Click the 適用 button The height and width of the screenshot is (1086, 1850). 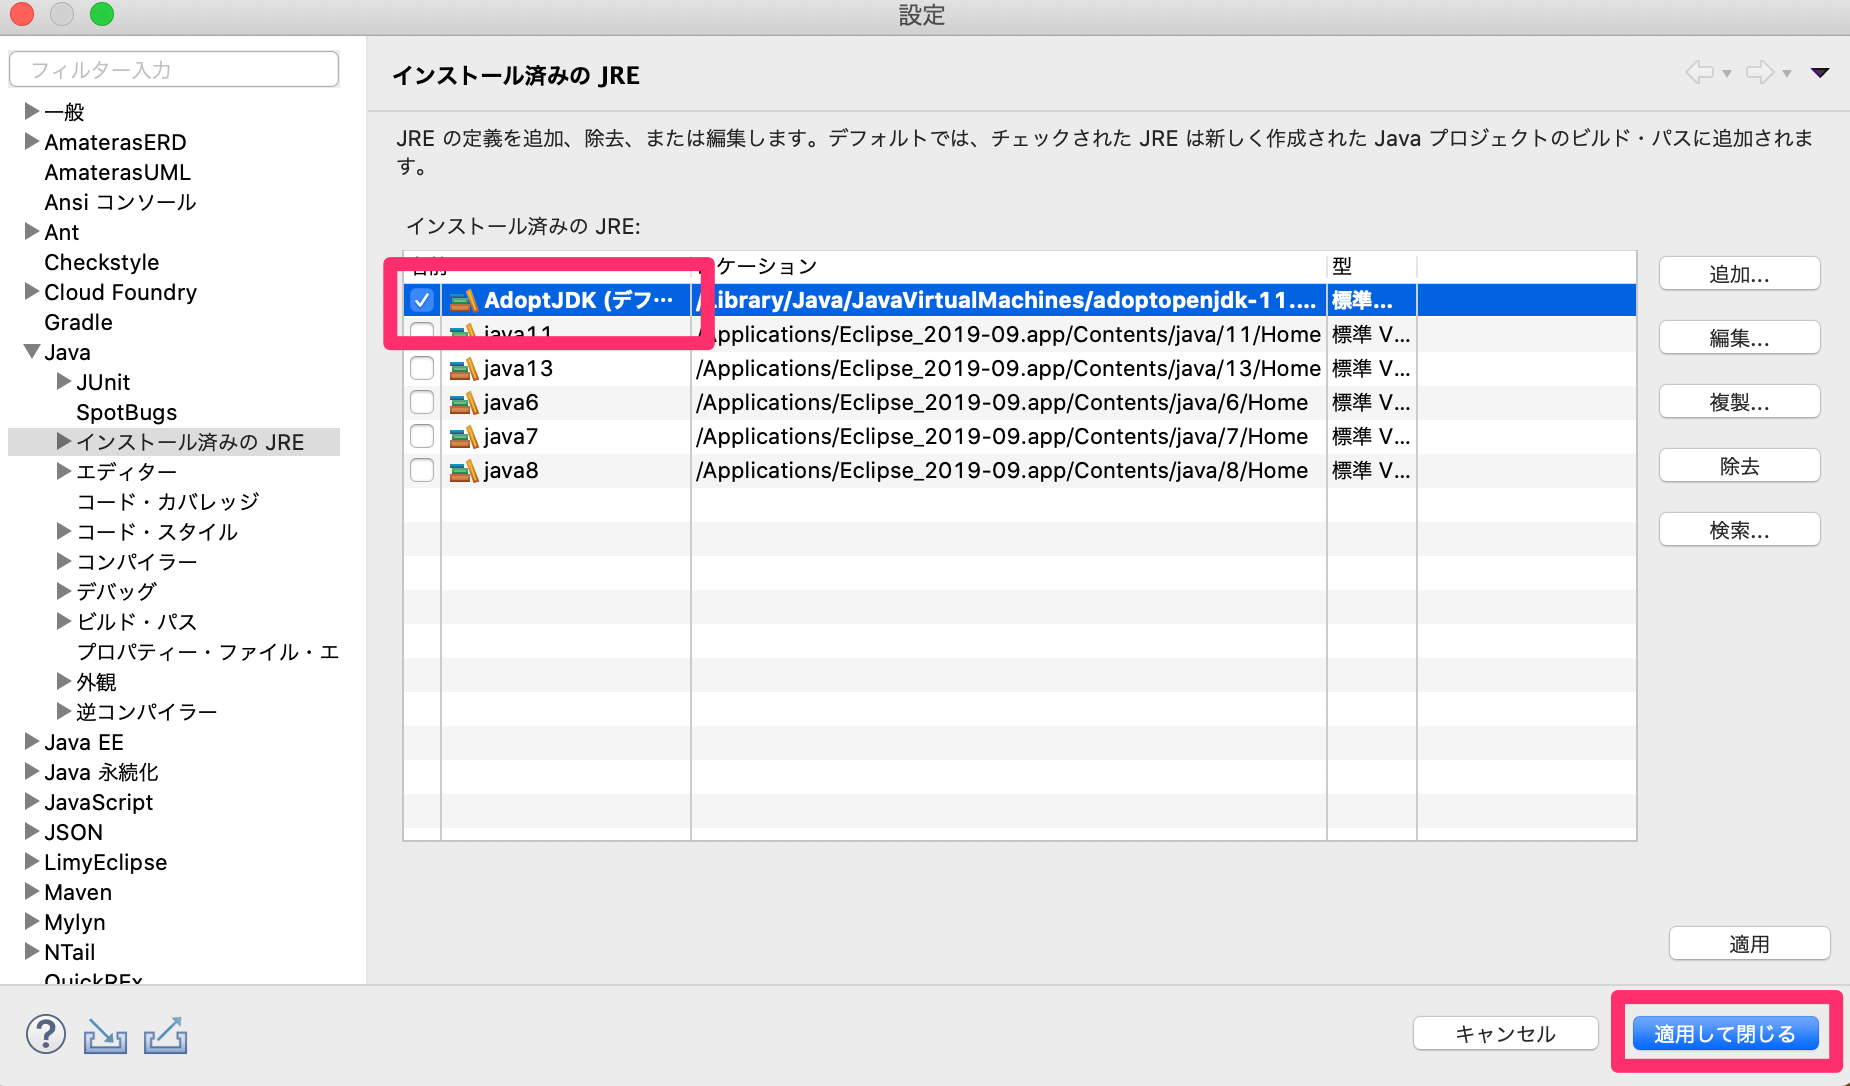pyautogui.click(x=1749, y=944)
